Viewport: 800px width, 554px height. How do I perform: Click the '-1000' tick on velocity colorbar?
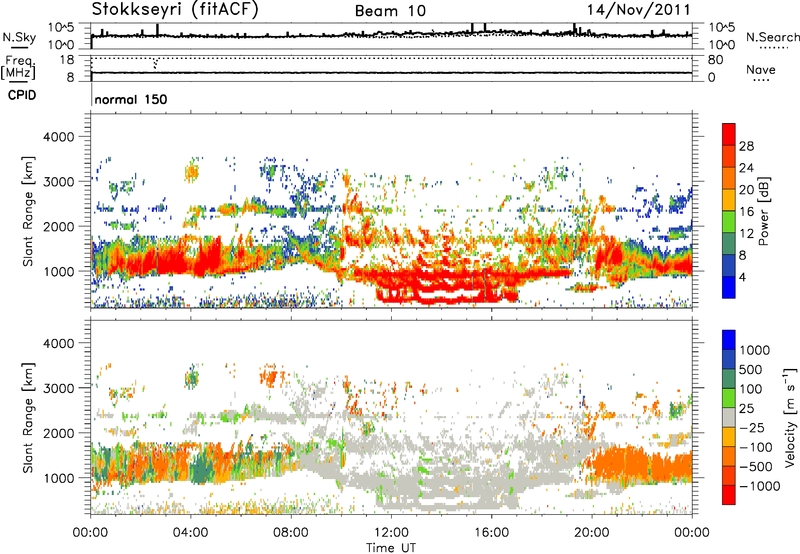tap(760, 486)
